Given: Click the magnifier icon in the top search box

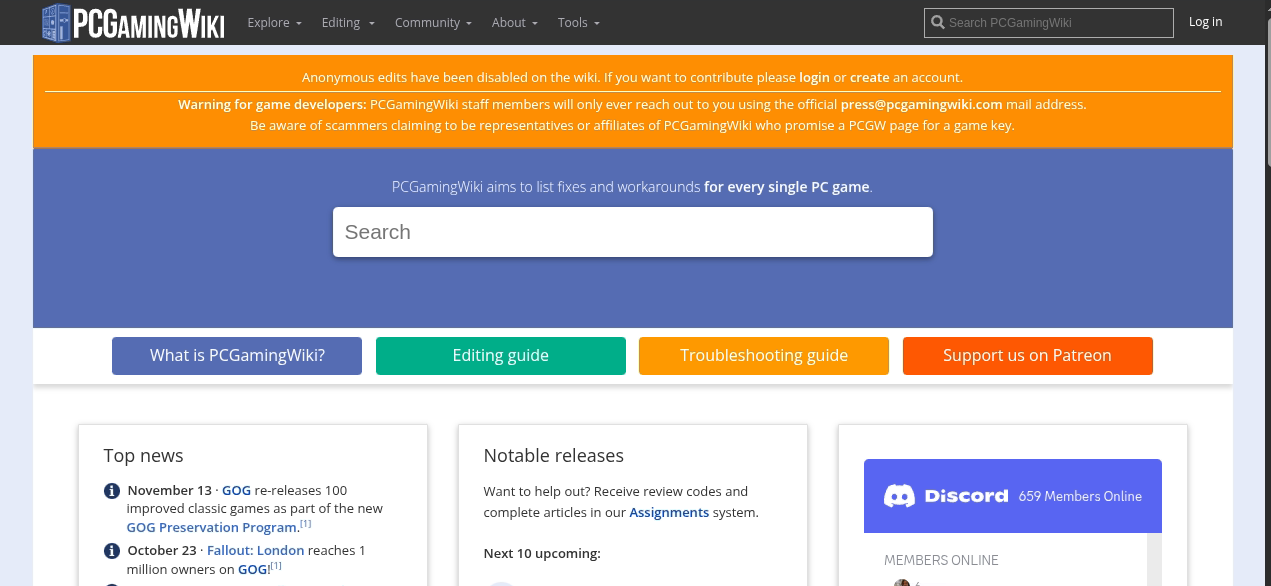Looking at the screenshot, I should pyautogui.click(x=937, y=22).
